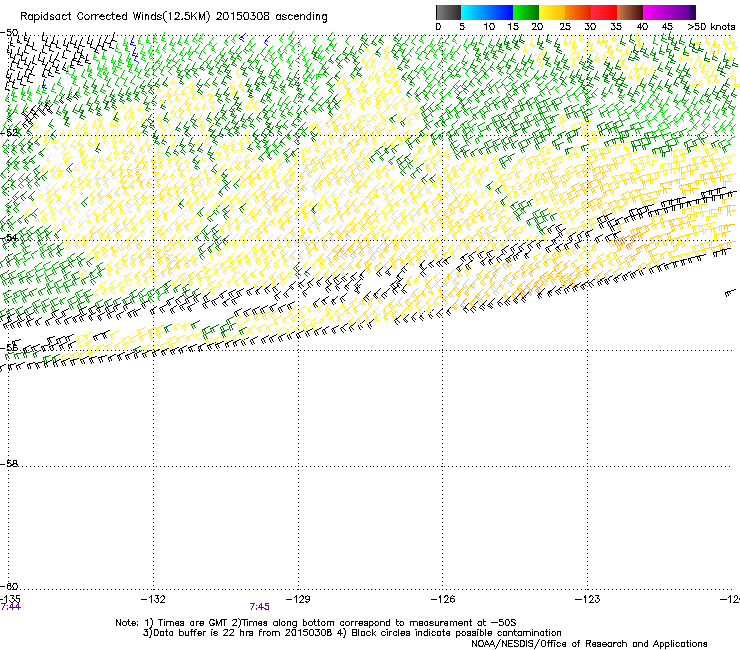Click the -60 latitude axis label

(x=9, y=587)
